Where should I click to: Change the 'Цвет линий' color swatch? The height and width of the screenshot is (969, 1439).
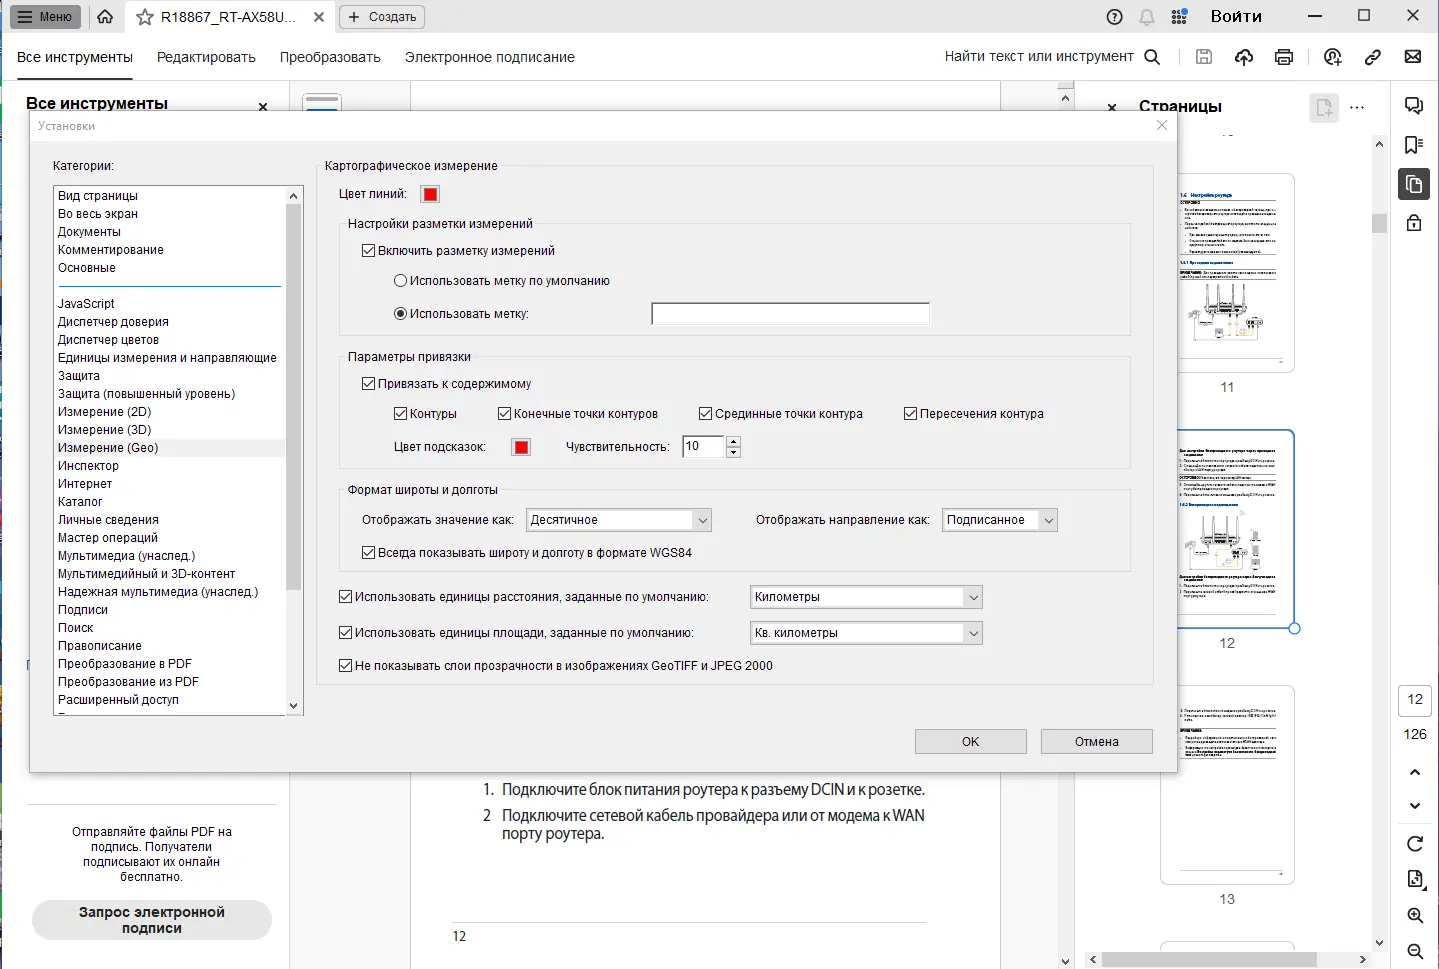coord(429,193)
